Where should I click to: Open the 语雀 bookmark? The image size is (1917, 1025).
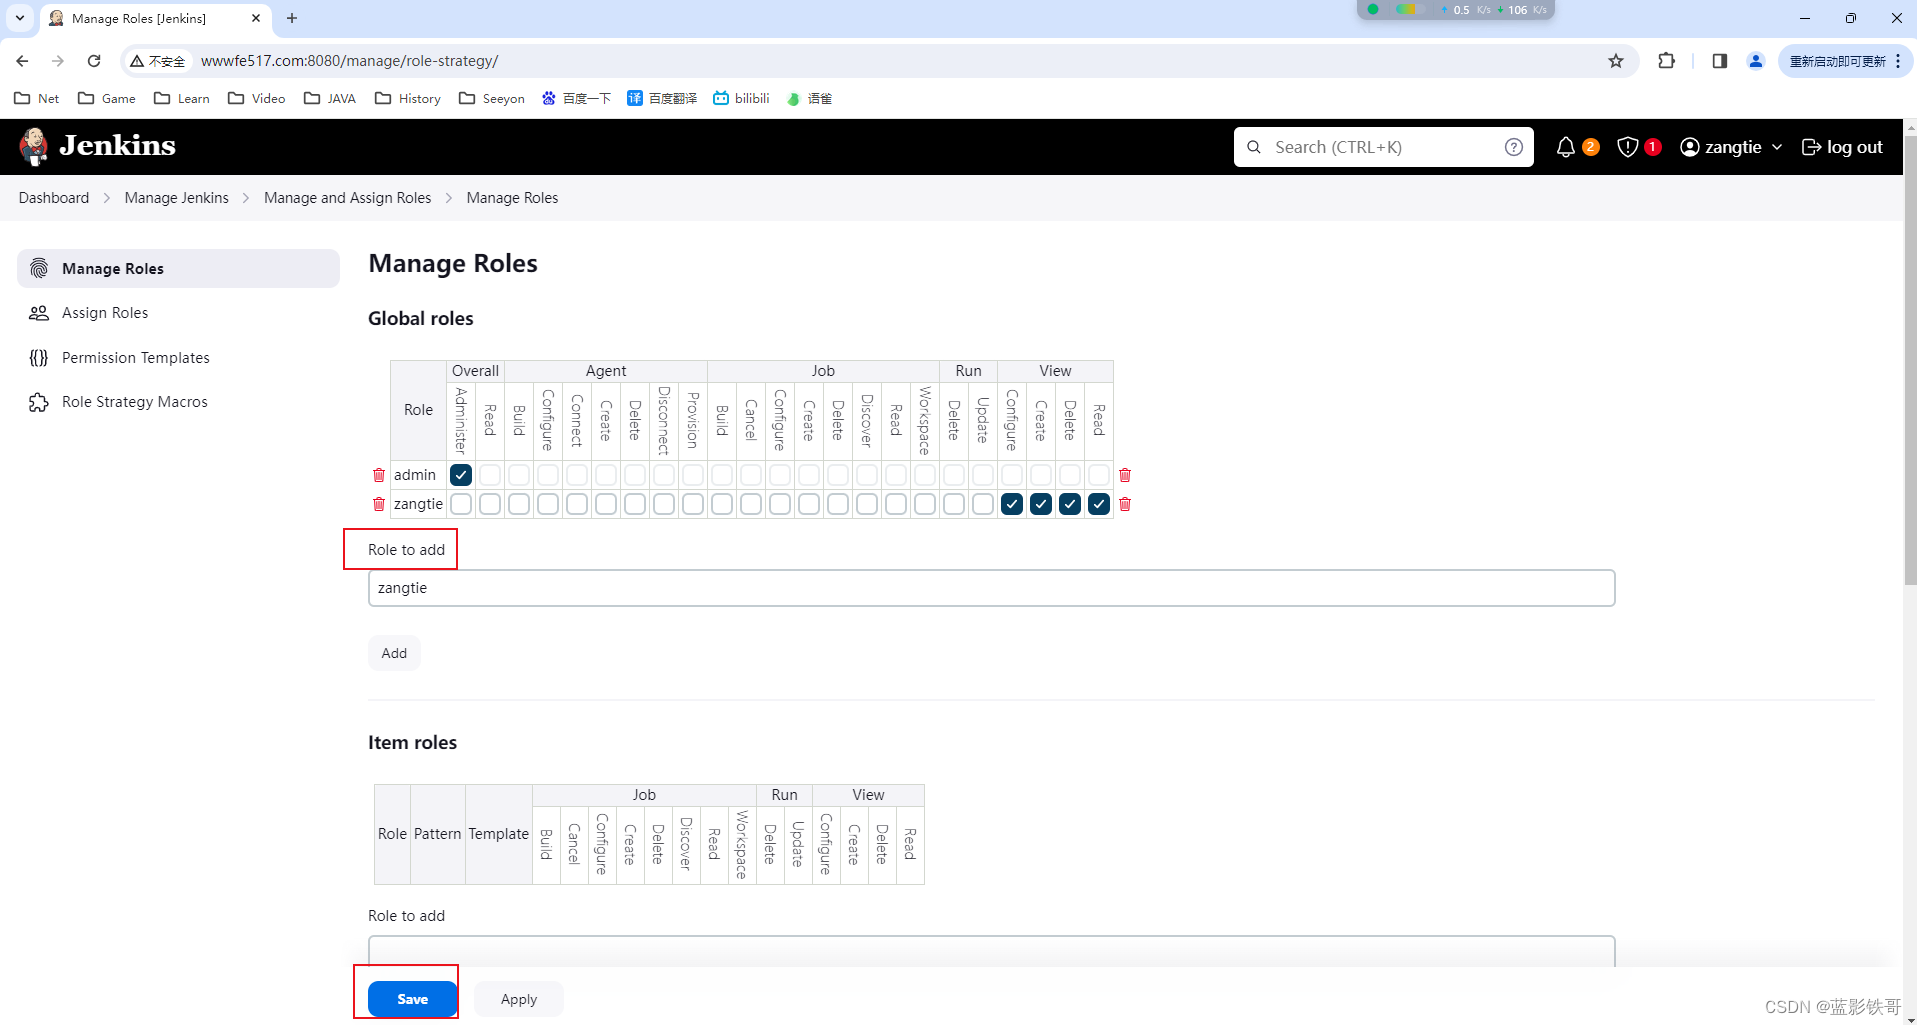coord(809,98)
